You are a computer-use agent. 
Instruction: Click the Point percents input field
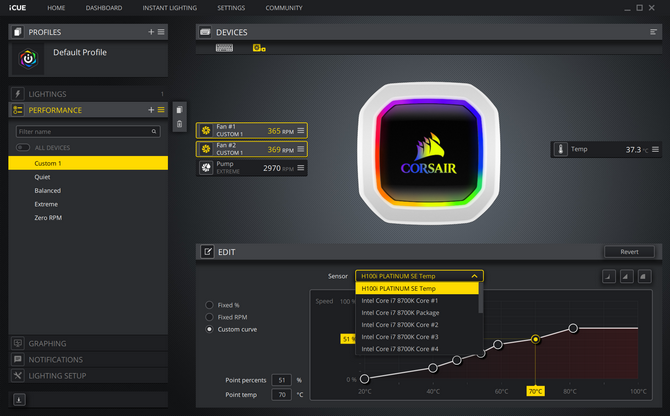coord(282,380)
